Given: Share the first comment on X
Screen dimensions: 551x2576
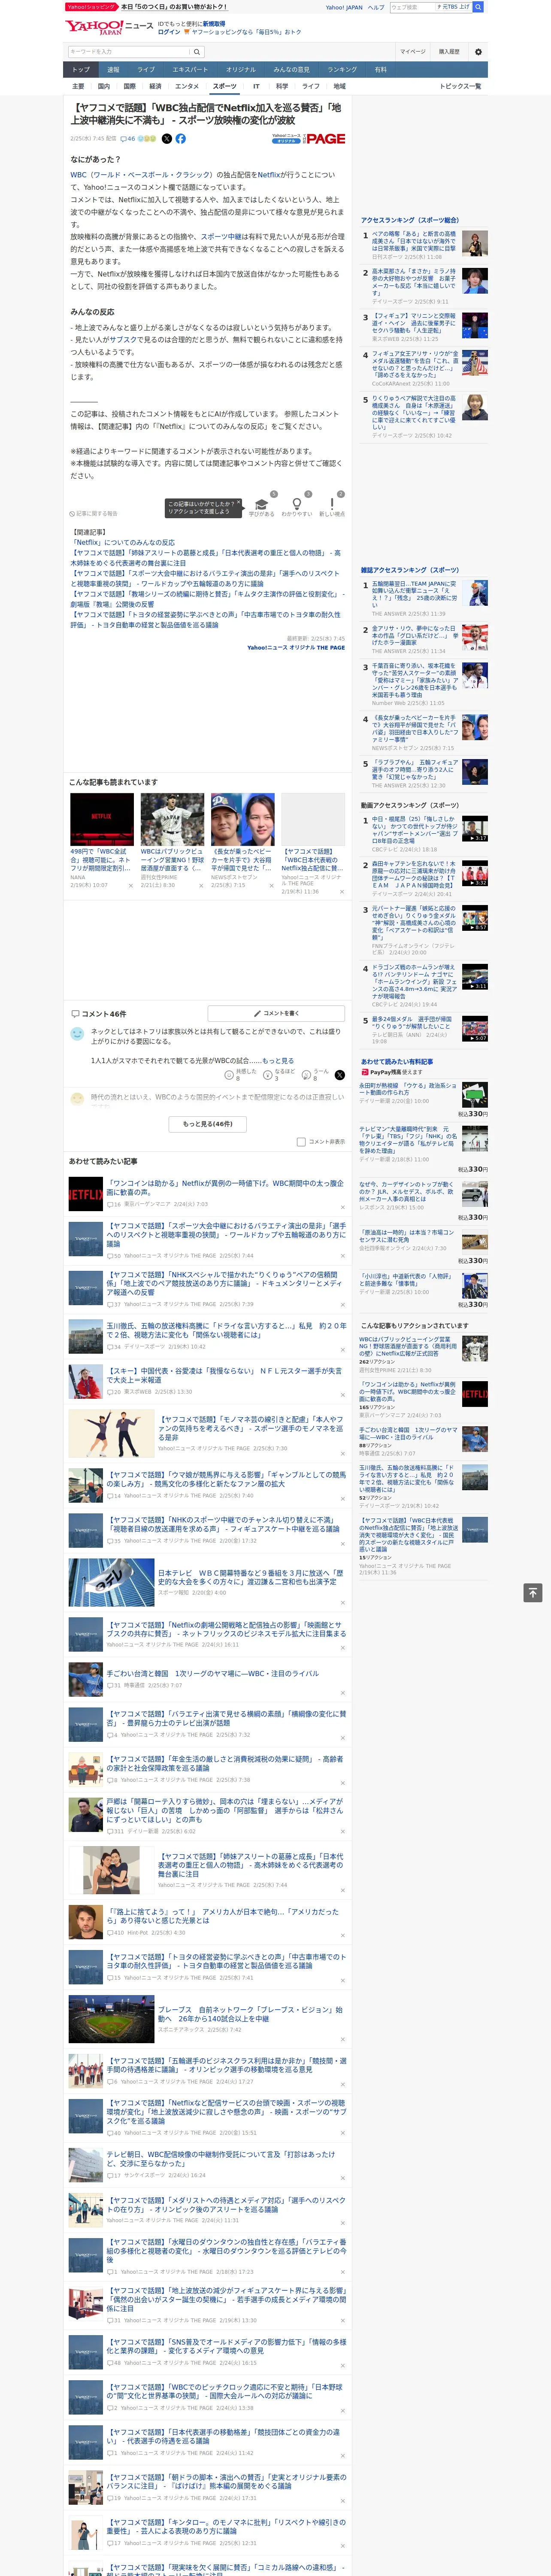Looking at the screenshot, I should point(340,1075).
